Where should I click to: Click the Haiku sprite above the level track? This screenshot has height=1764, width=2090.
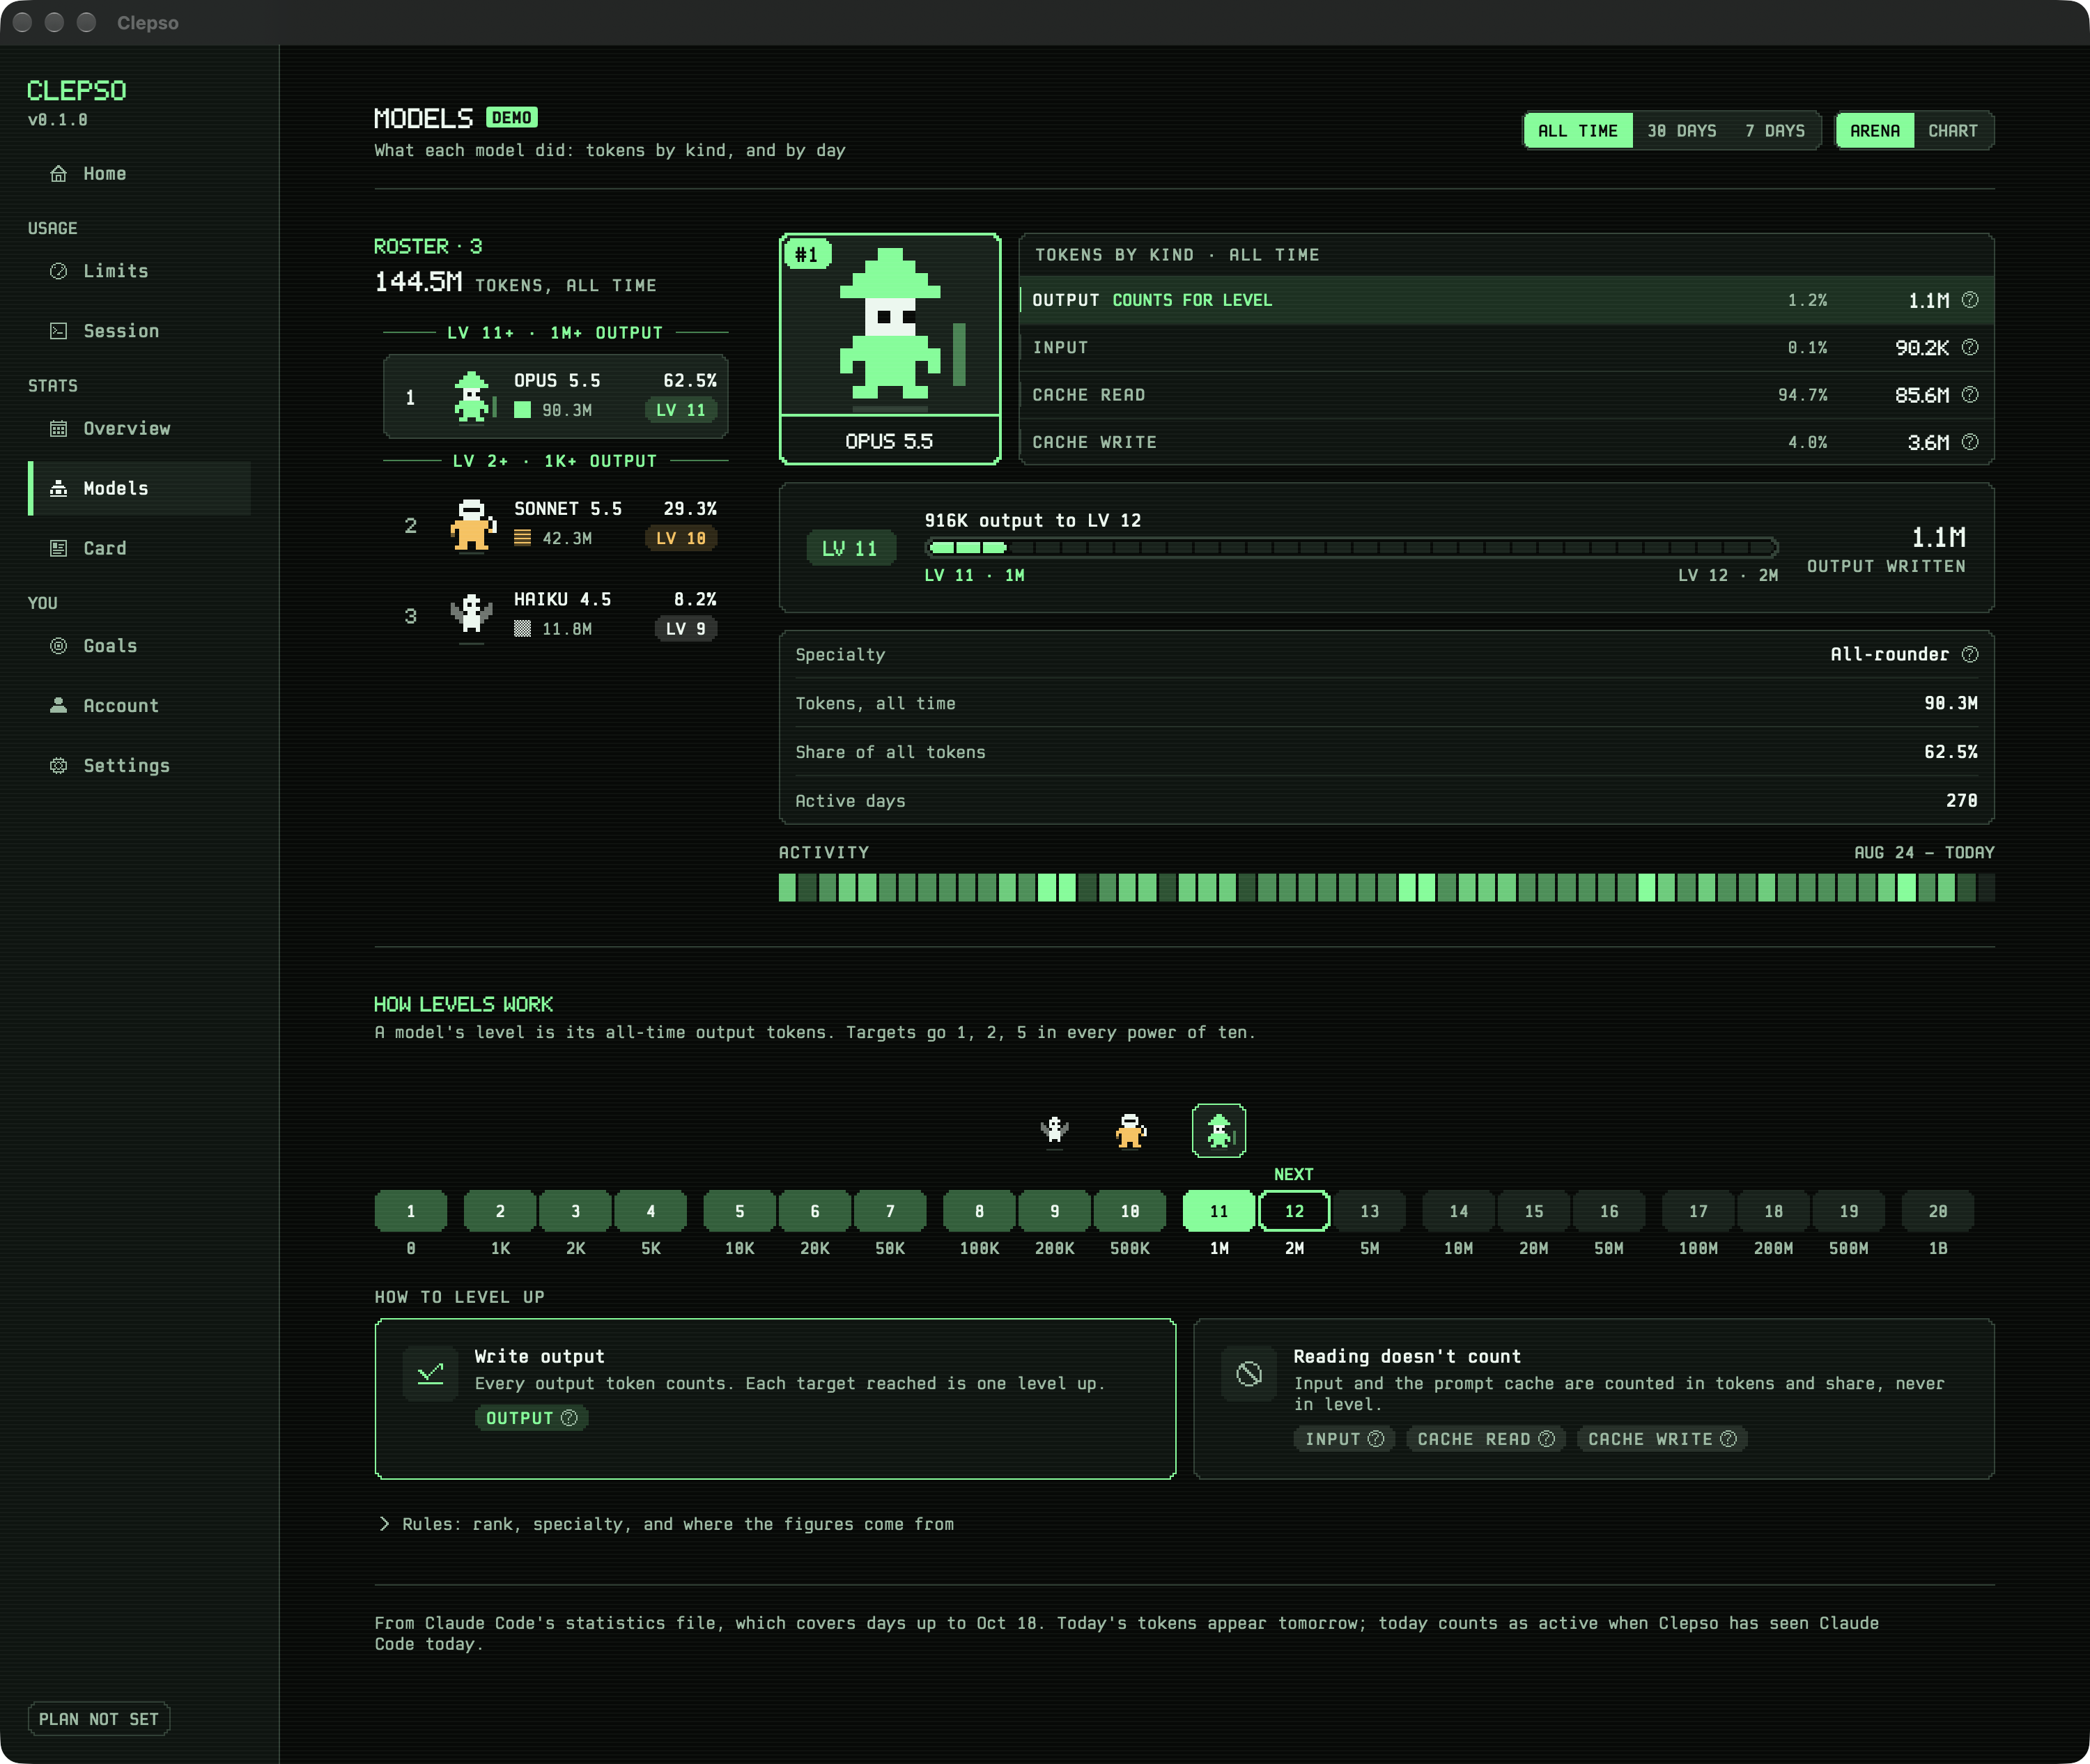(1054, 1131)
